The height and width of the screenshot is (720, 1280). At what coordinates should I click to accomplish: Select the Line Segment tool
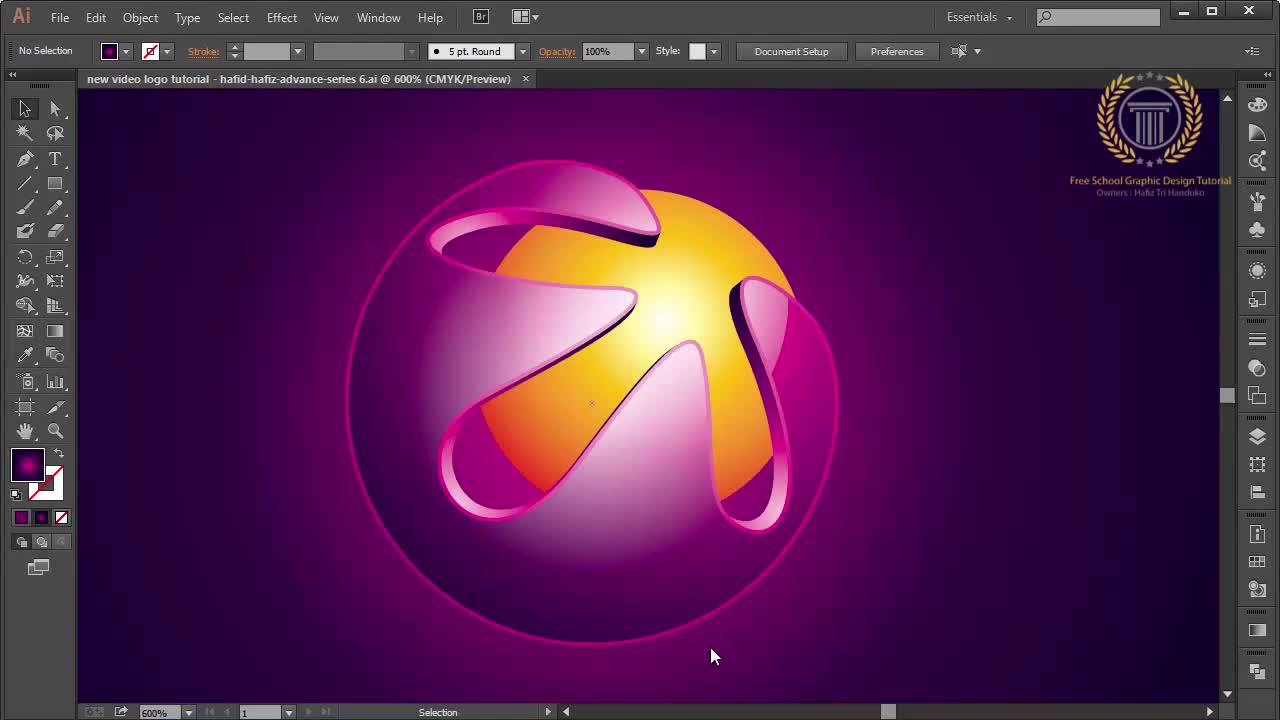point(25,184)
